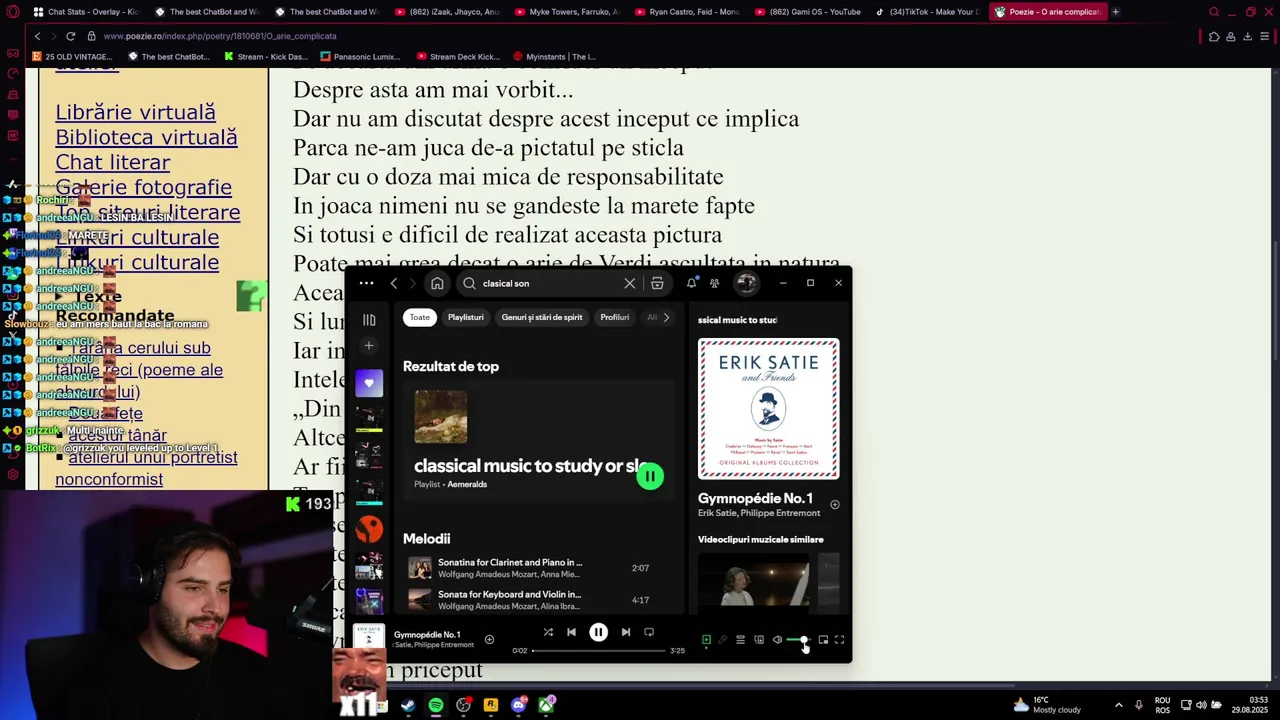Screen dimensions: 1280x720
Task: Enter Spotify full screen mode
Action: pyautogui.click(x=840, y=640)
